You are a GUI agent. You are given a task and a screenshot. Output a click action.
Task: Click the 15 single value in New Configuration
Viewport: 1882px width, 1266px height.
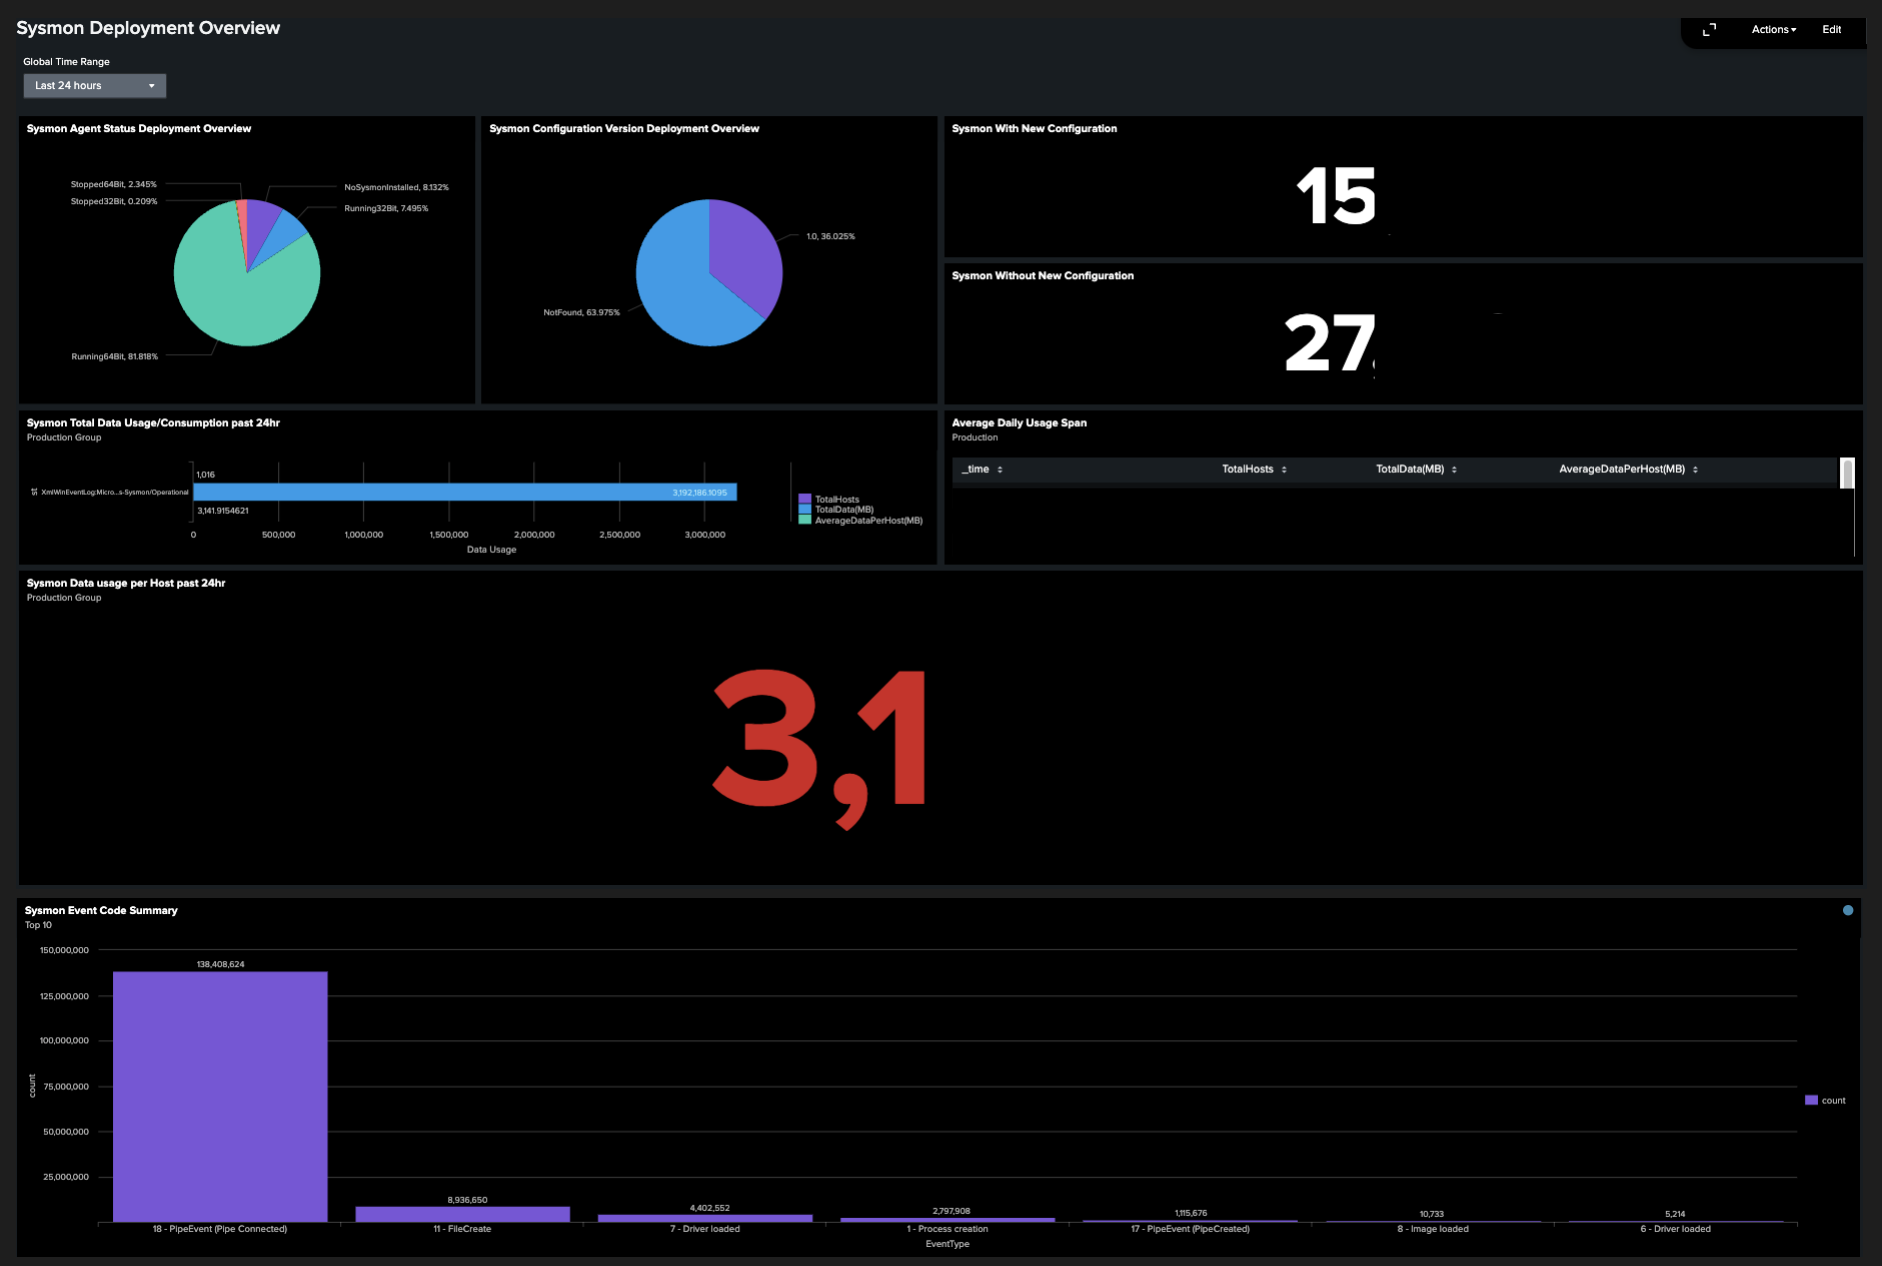click(1336, 196)
